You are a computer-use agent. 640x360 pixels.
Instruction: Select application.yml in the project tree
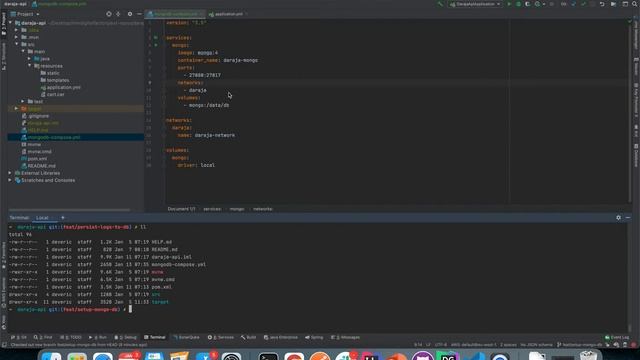point(63,87)
